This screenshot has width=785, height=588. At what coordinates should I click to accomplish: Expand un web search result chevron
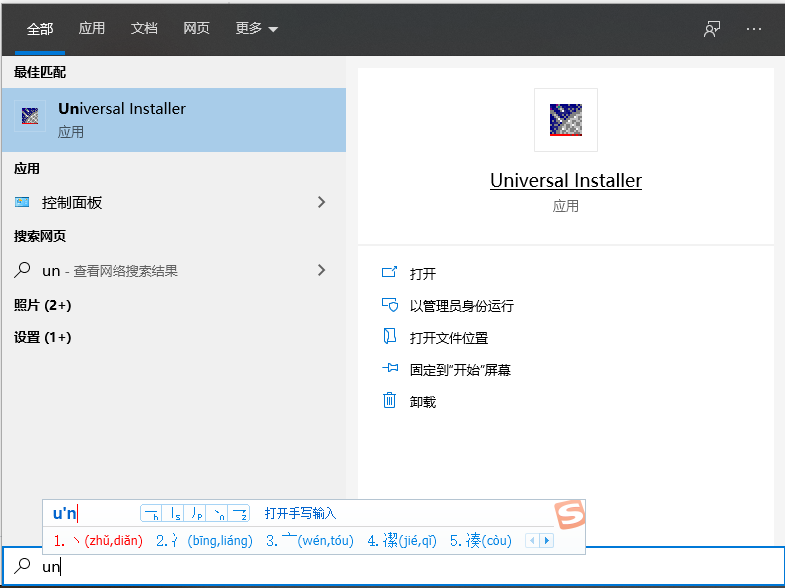(x=321, y=270)
